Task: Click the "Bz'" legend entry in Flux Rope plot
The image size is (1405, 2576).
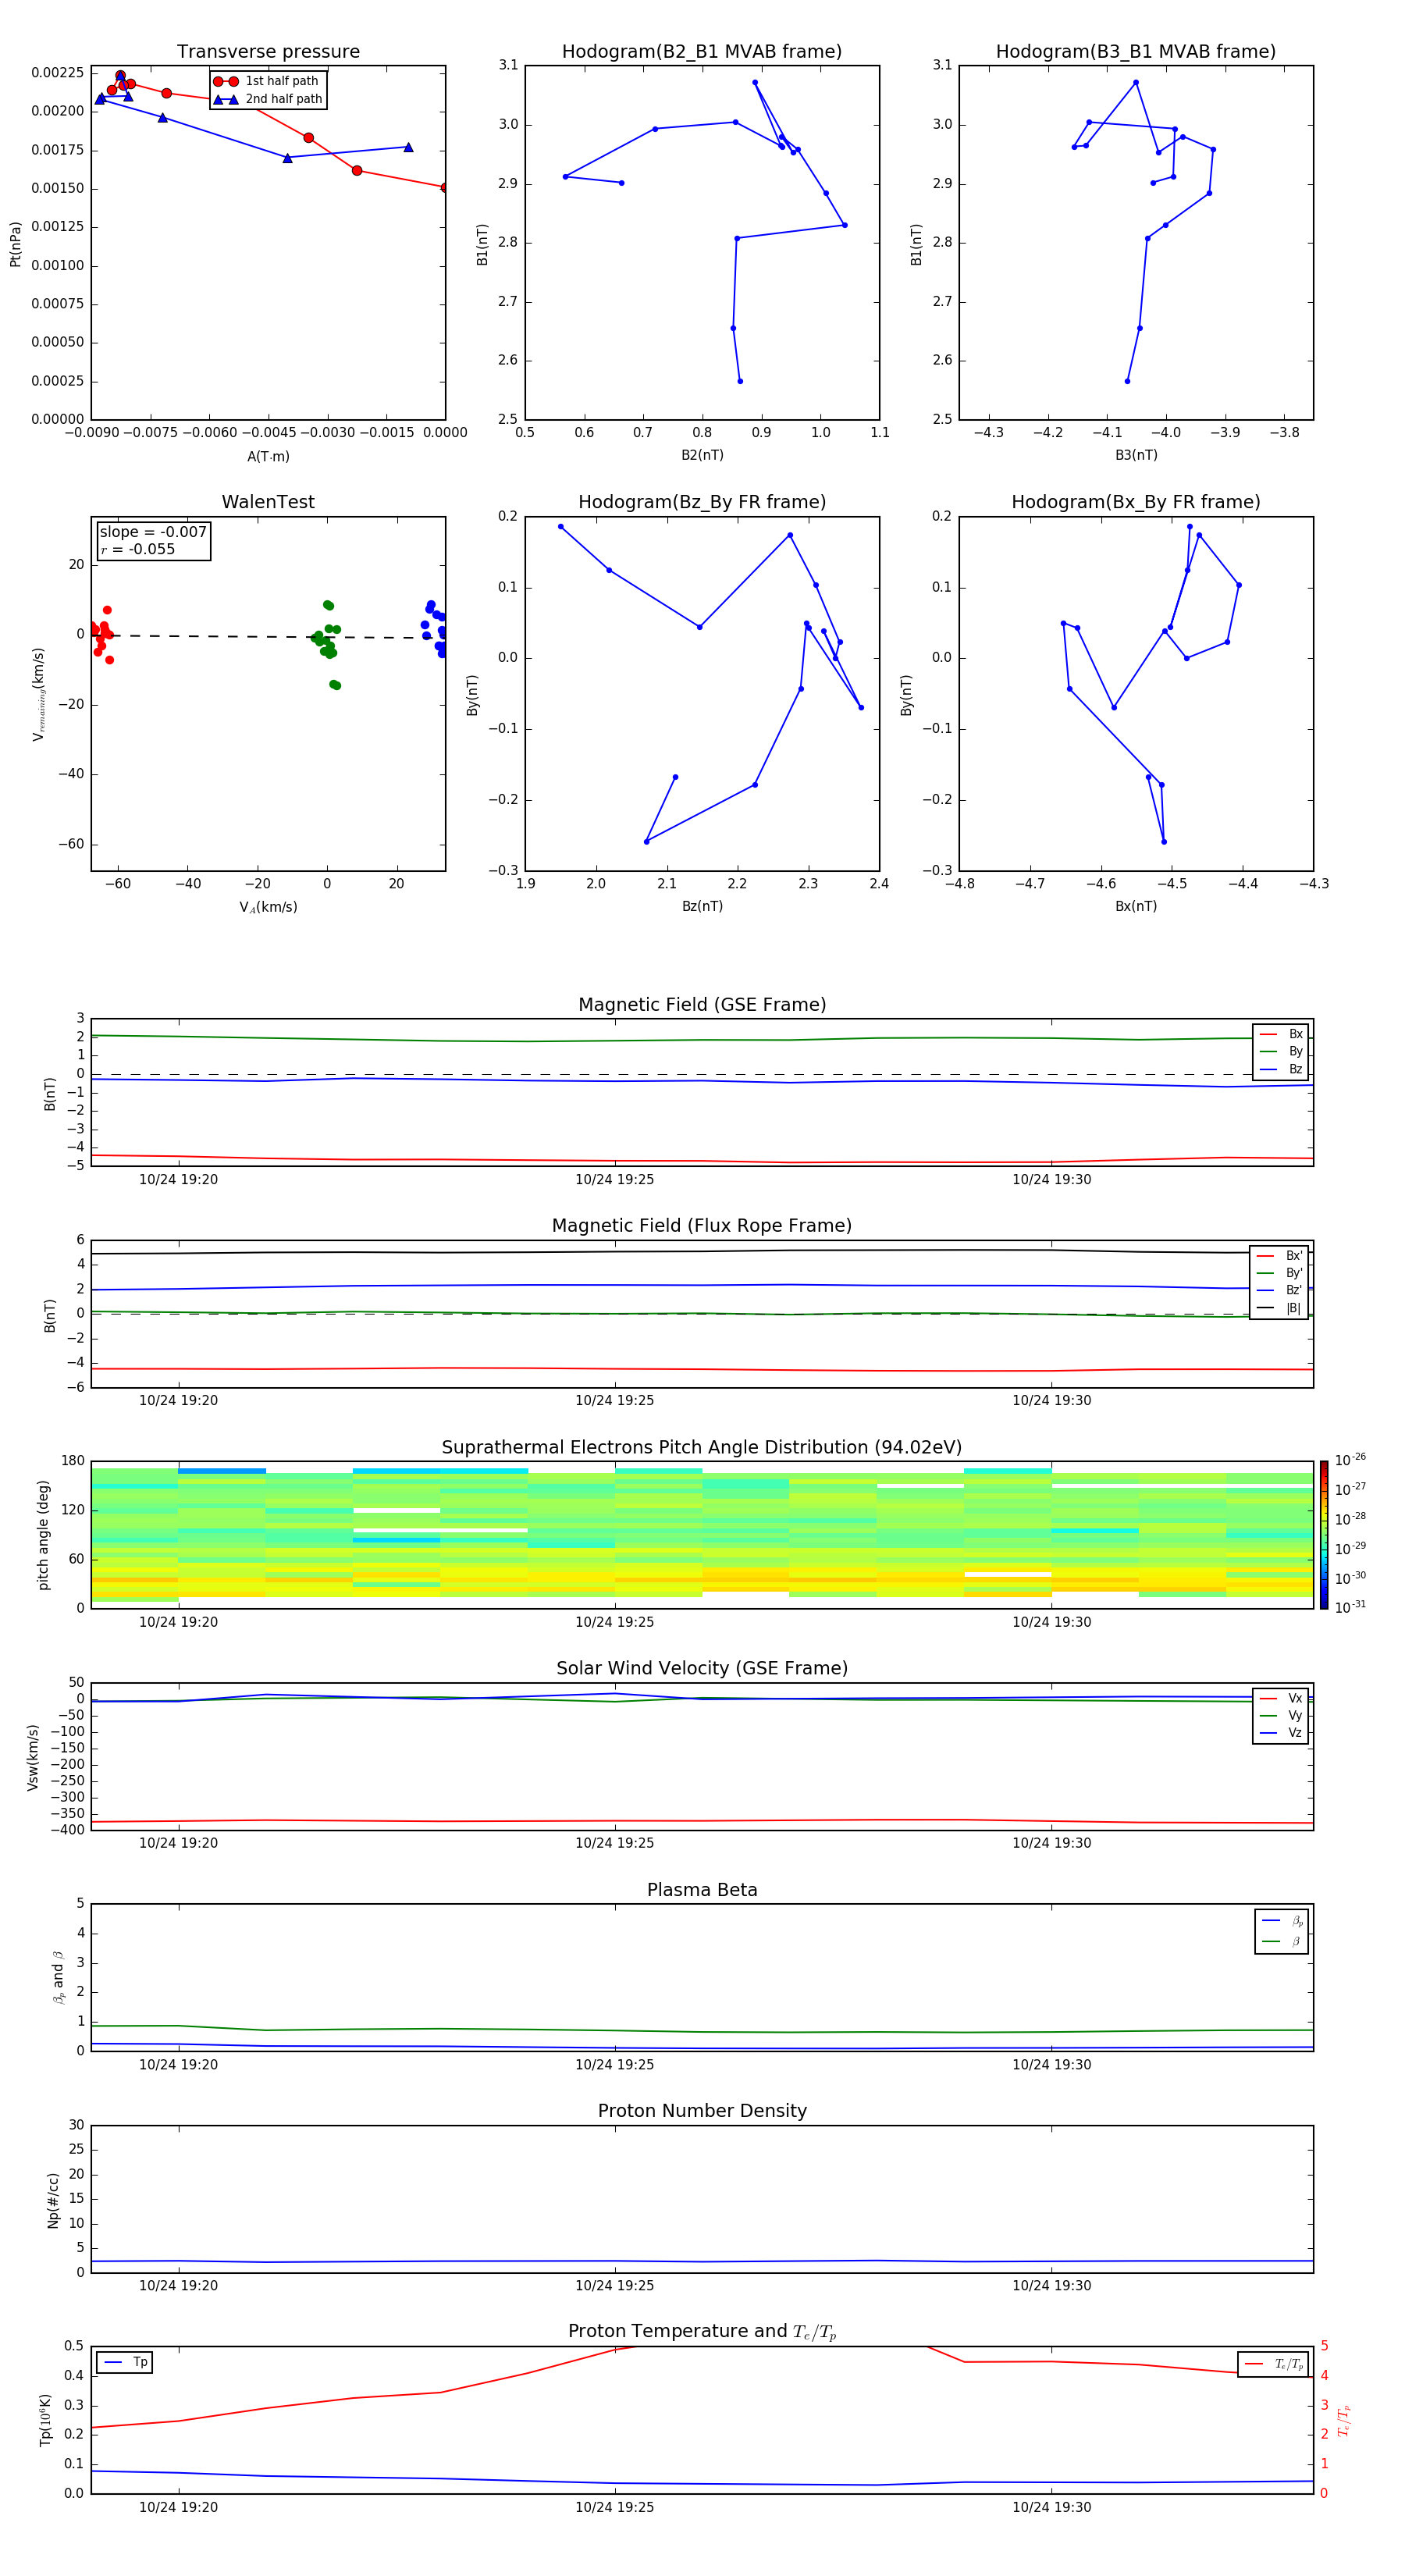Action: click(1280, 1290)
